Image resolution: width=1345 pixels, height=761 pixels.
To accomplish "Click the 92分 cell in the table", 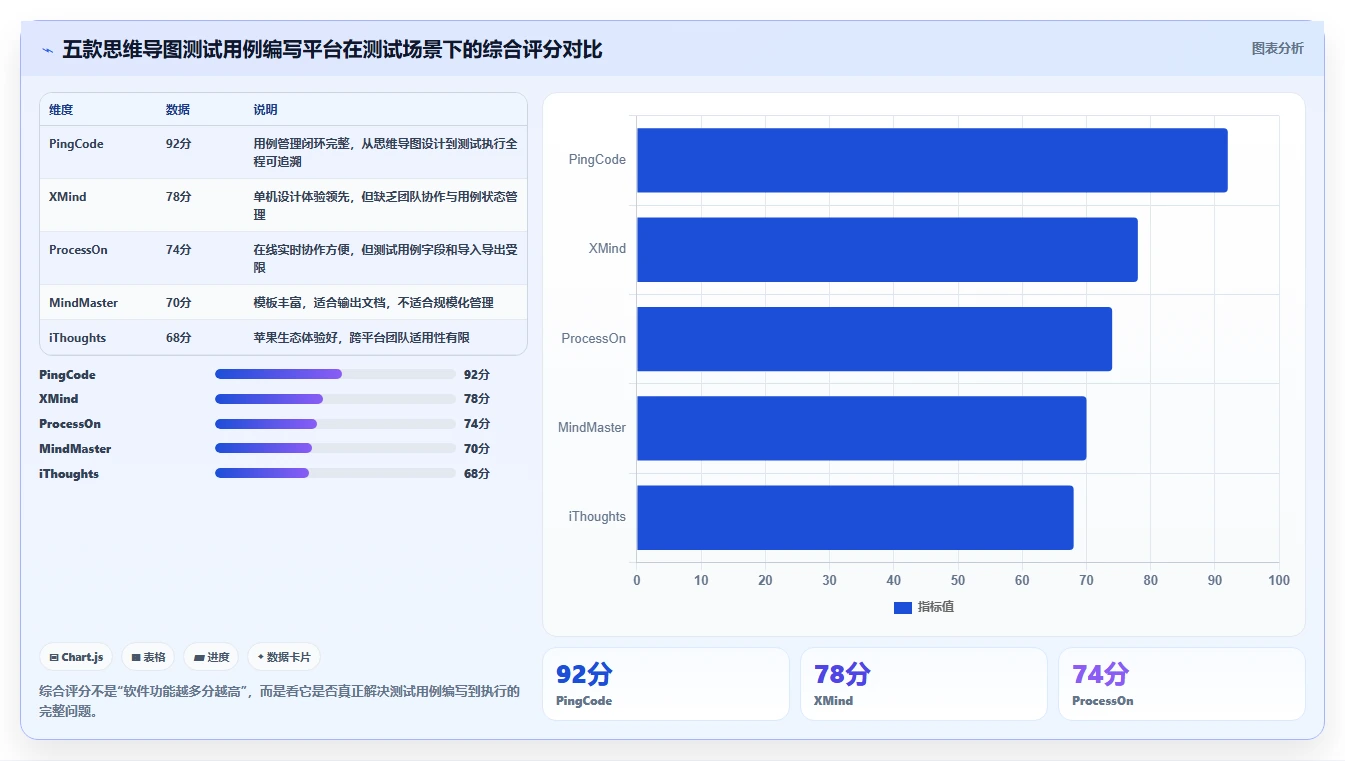I will point(178,144).
